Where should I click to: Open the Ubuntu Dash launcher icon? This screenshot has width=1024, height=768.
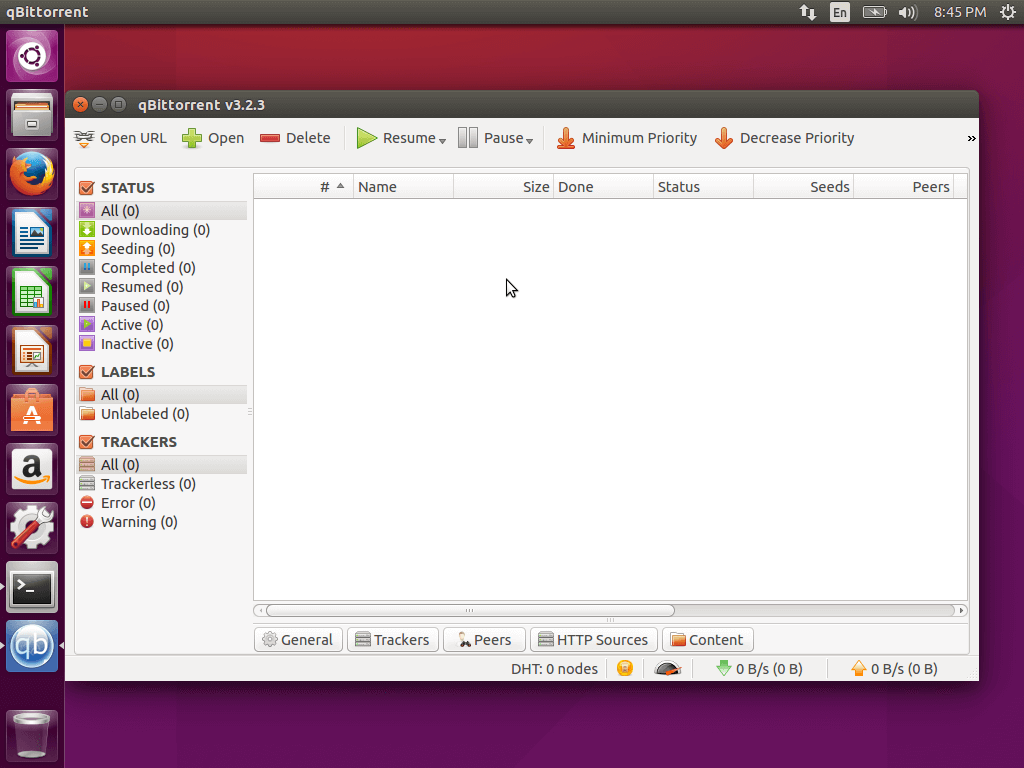point(32,56)
